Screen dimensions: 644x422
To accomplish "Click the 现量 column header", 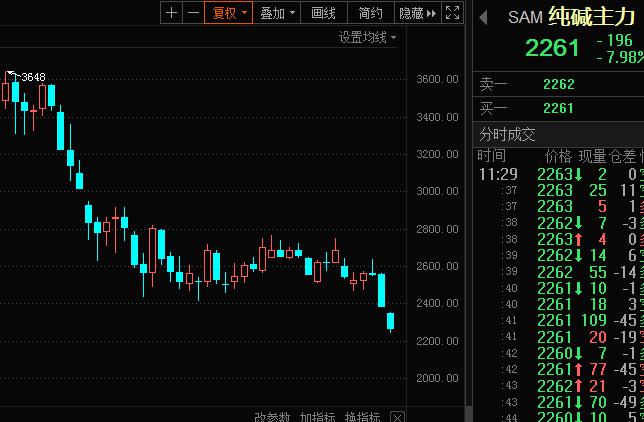I will 592,156.
